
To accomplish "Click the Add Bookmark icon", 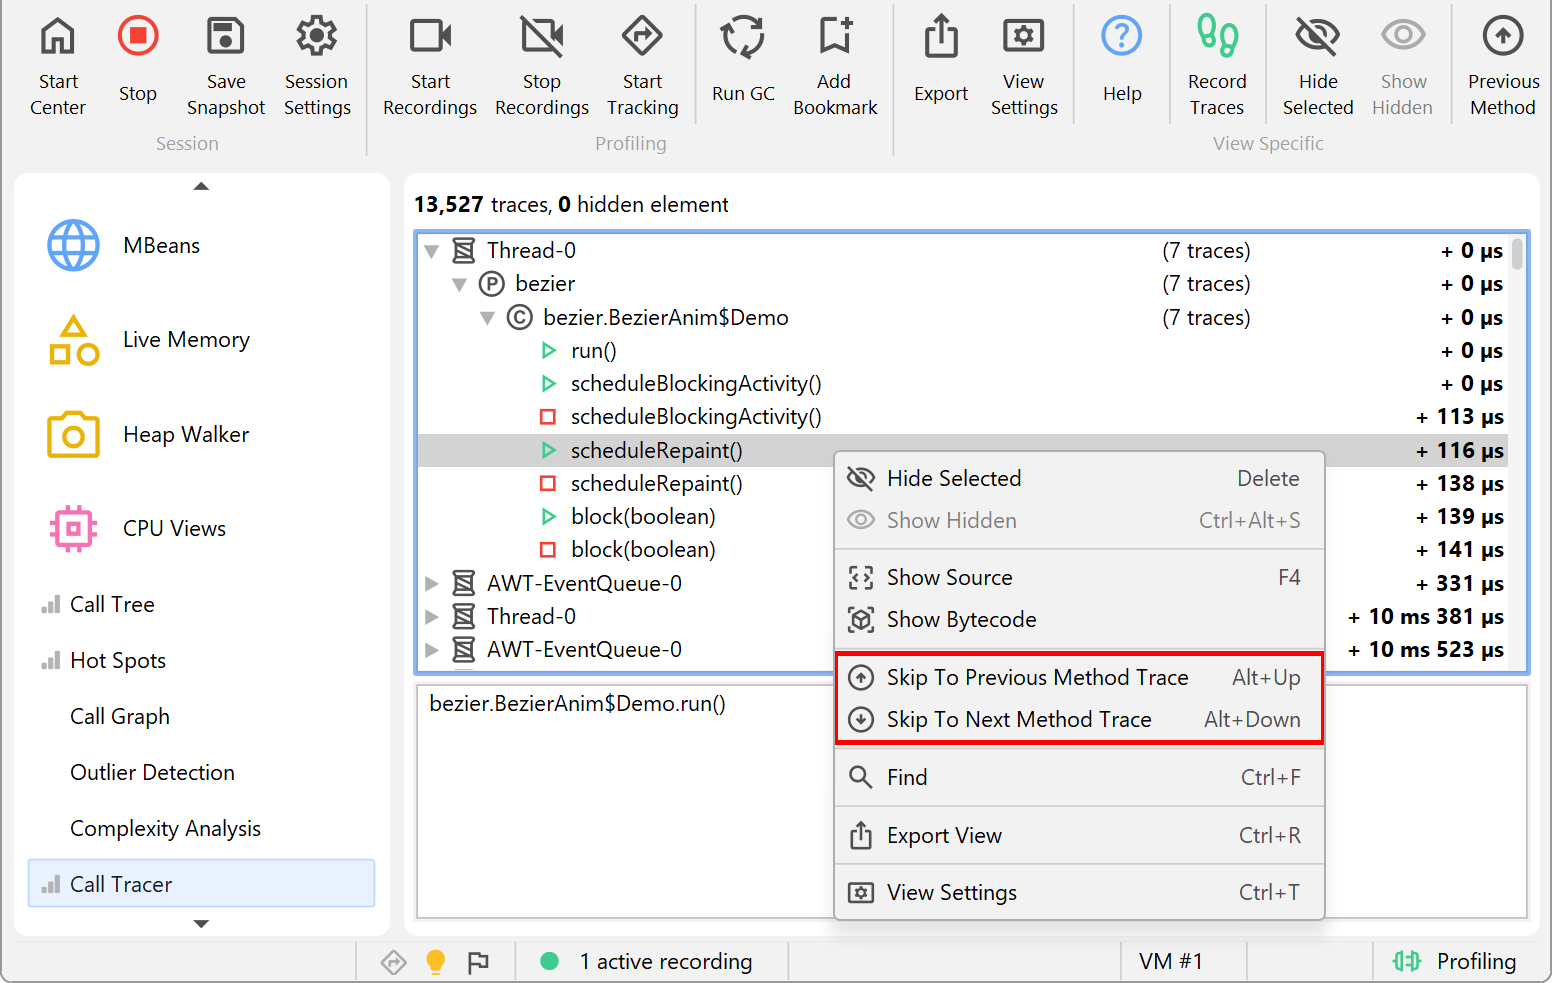I will tap(834, 38).
